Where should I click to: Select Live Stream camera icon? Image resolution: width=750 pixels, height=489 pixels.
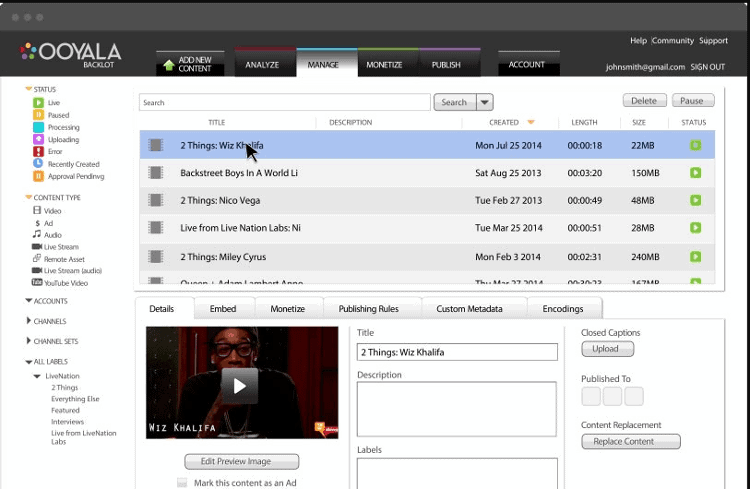click(37, 246)
